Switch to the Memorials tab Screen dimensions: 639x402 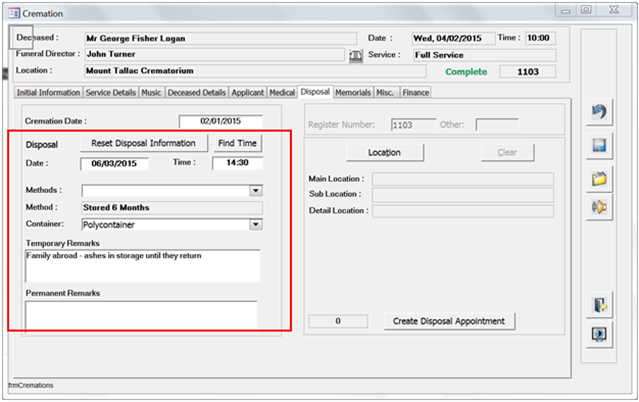click(x=352, y=92)
